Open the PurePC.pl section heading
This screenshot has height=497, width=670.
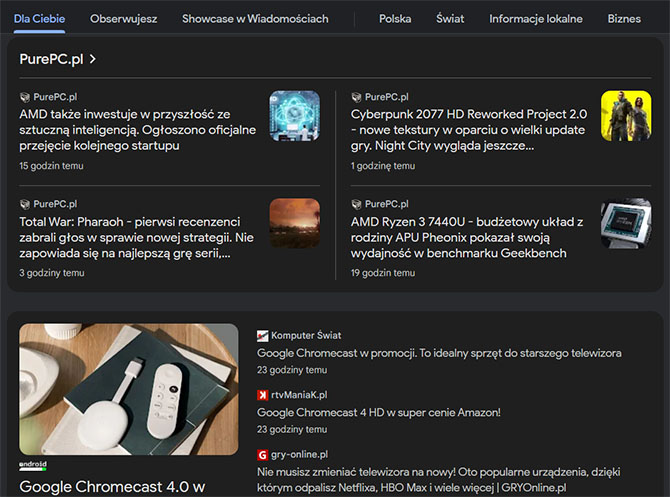pyautogui.click(x=51, y=59)
